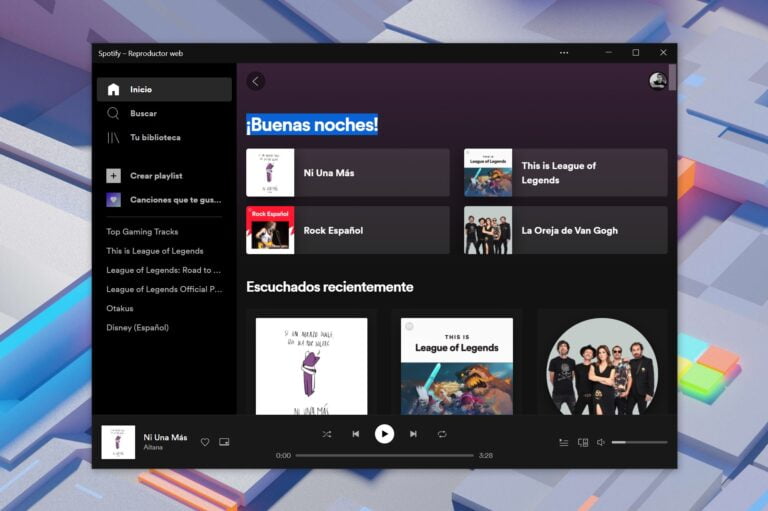Click the main content scrollbar

point(672,77)
